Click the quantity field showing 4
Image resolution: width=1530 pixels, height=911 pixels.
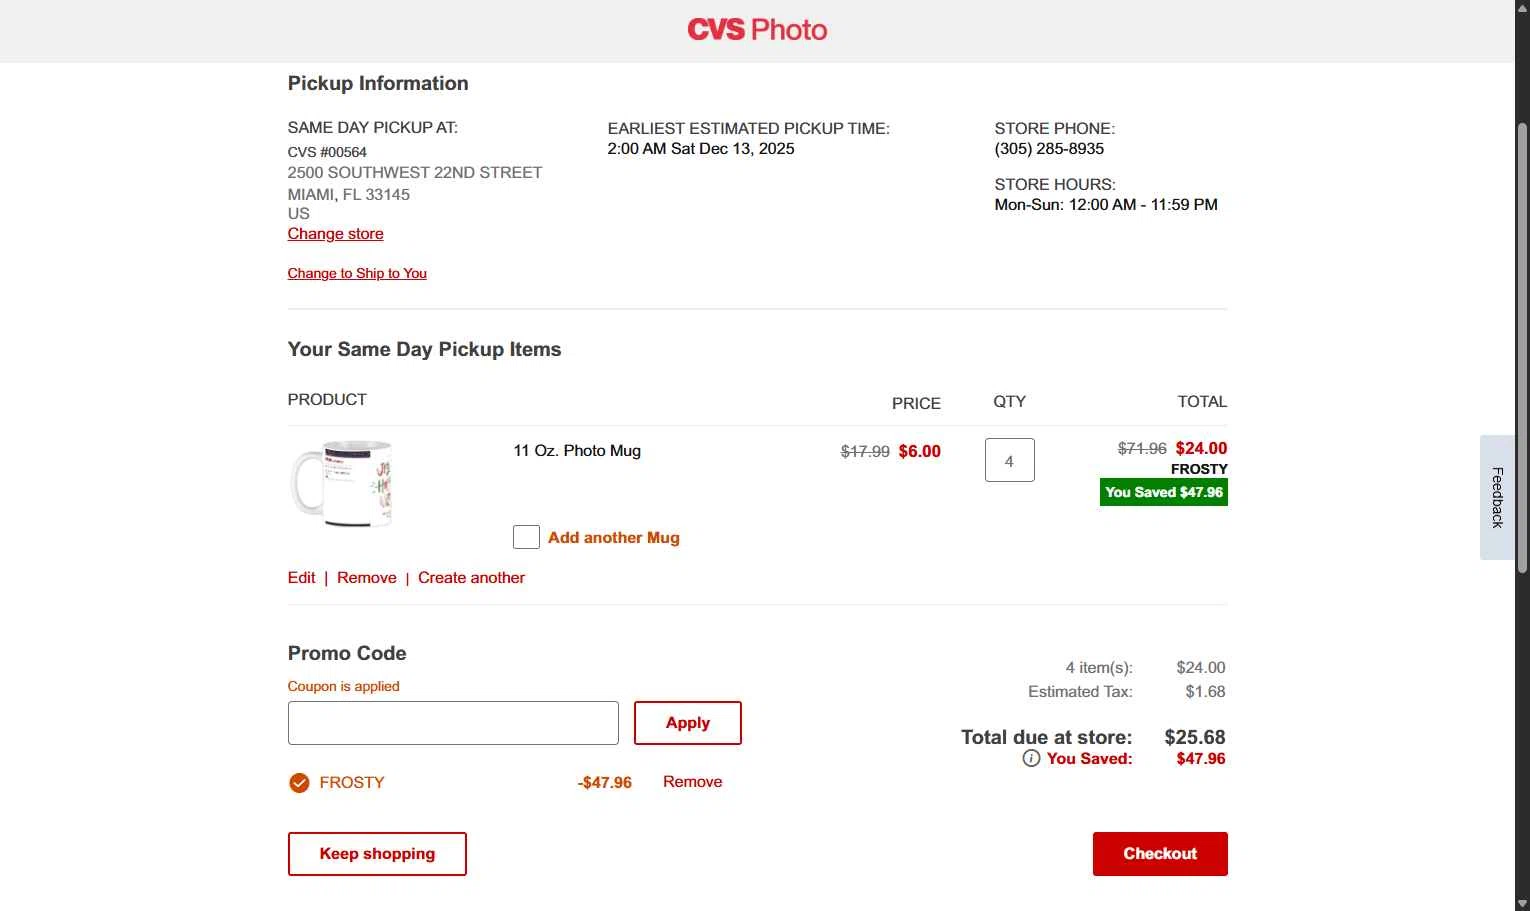pos(1009,460)
